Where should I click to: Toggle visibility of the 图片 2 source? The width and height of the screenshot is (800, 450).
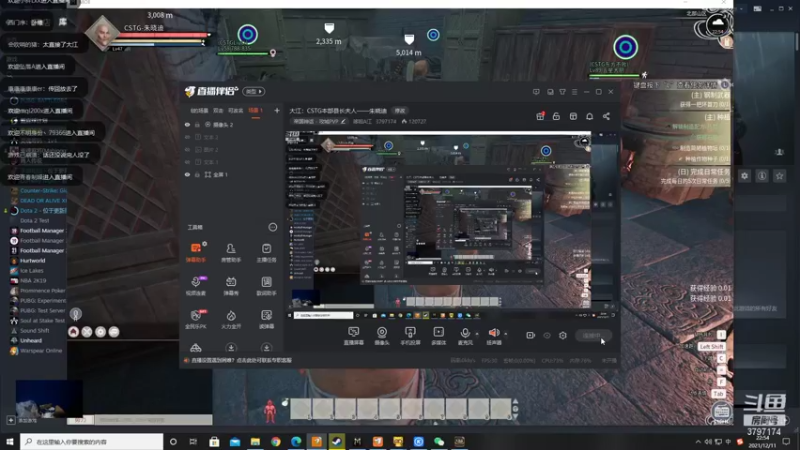[187, 149]
